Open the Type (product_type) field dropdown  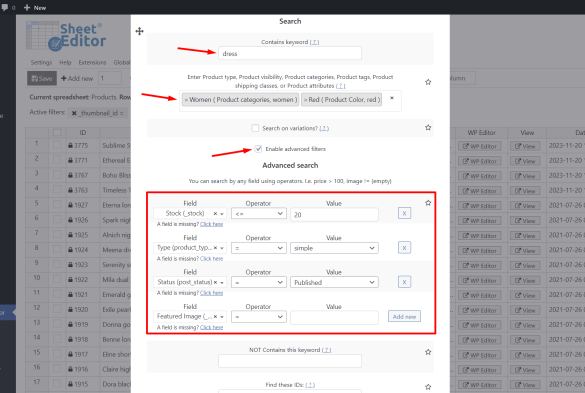pyautogui.click(x=190, y=248)
